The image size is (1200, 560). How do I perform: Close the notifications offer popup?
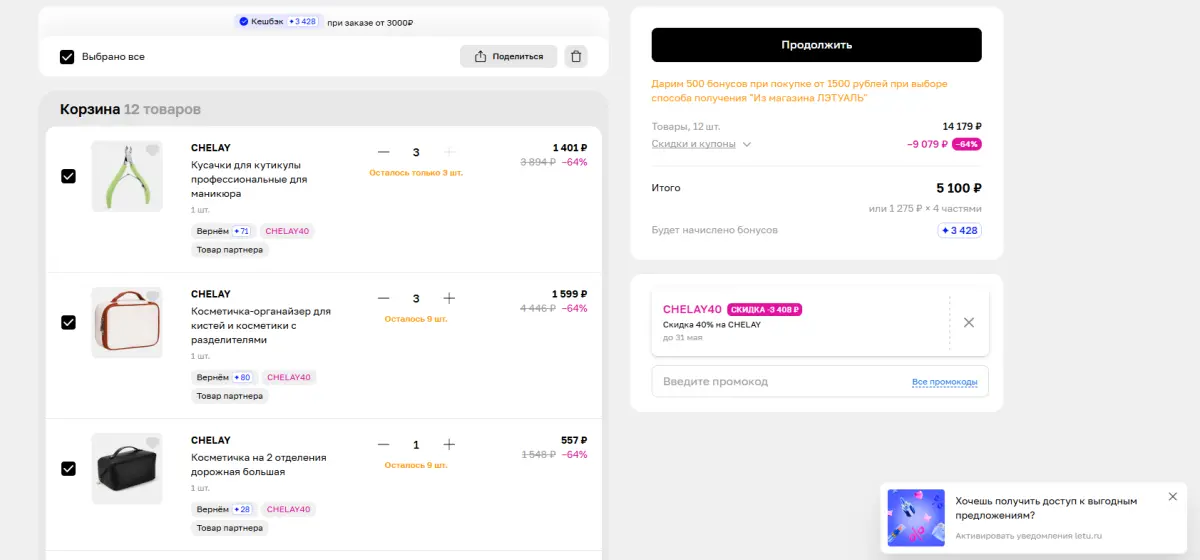[1173, 497]
